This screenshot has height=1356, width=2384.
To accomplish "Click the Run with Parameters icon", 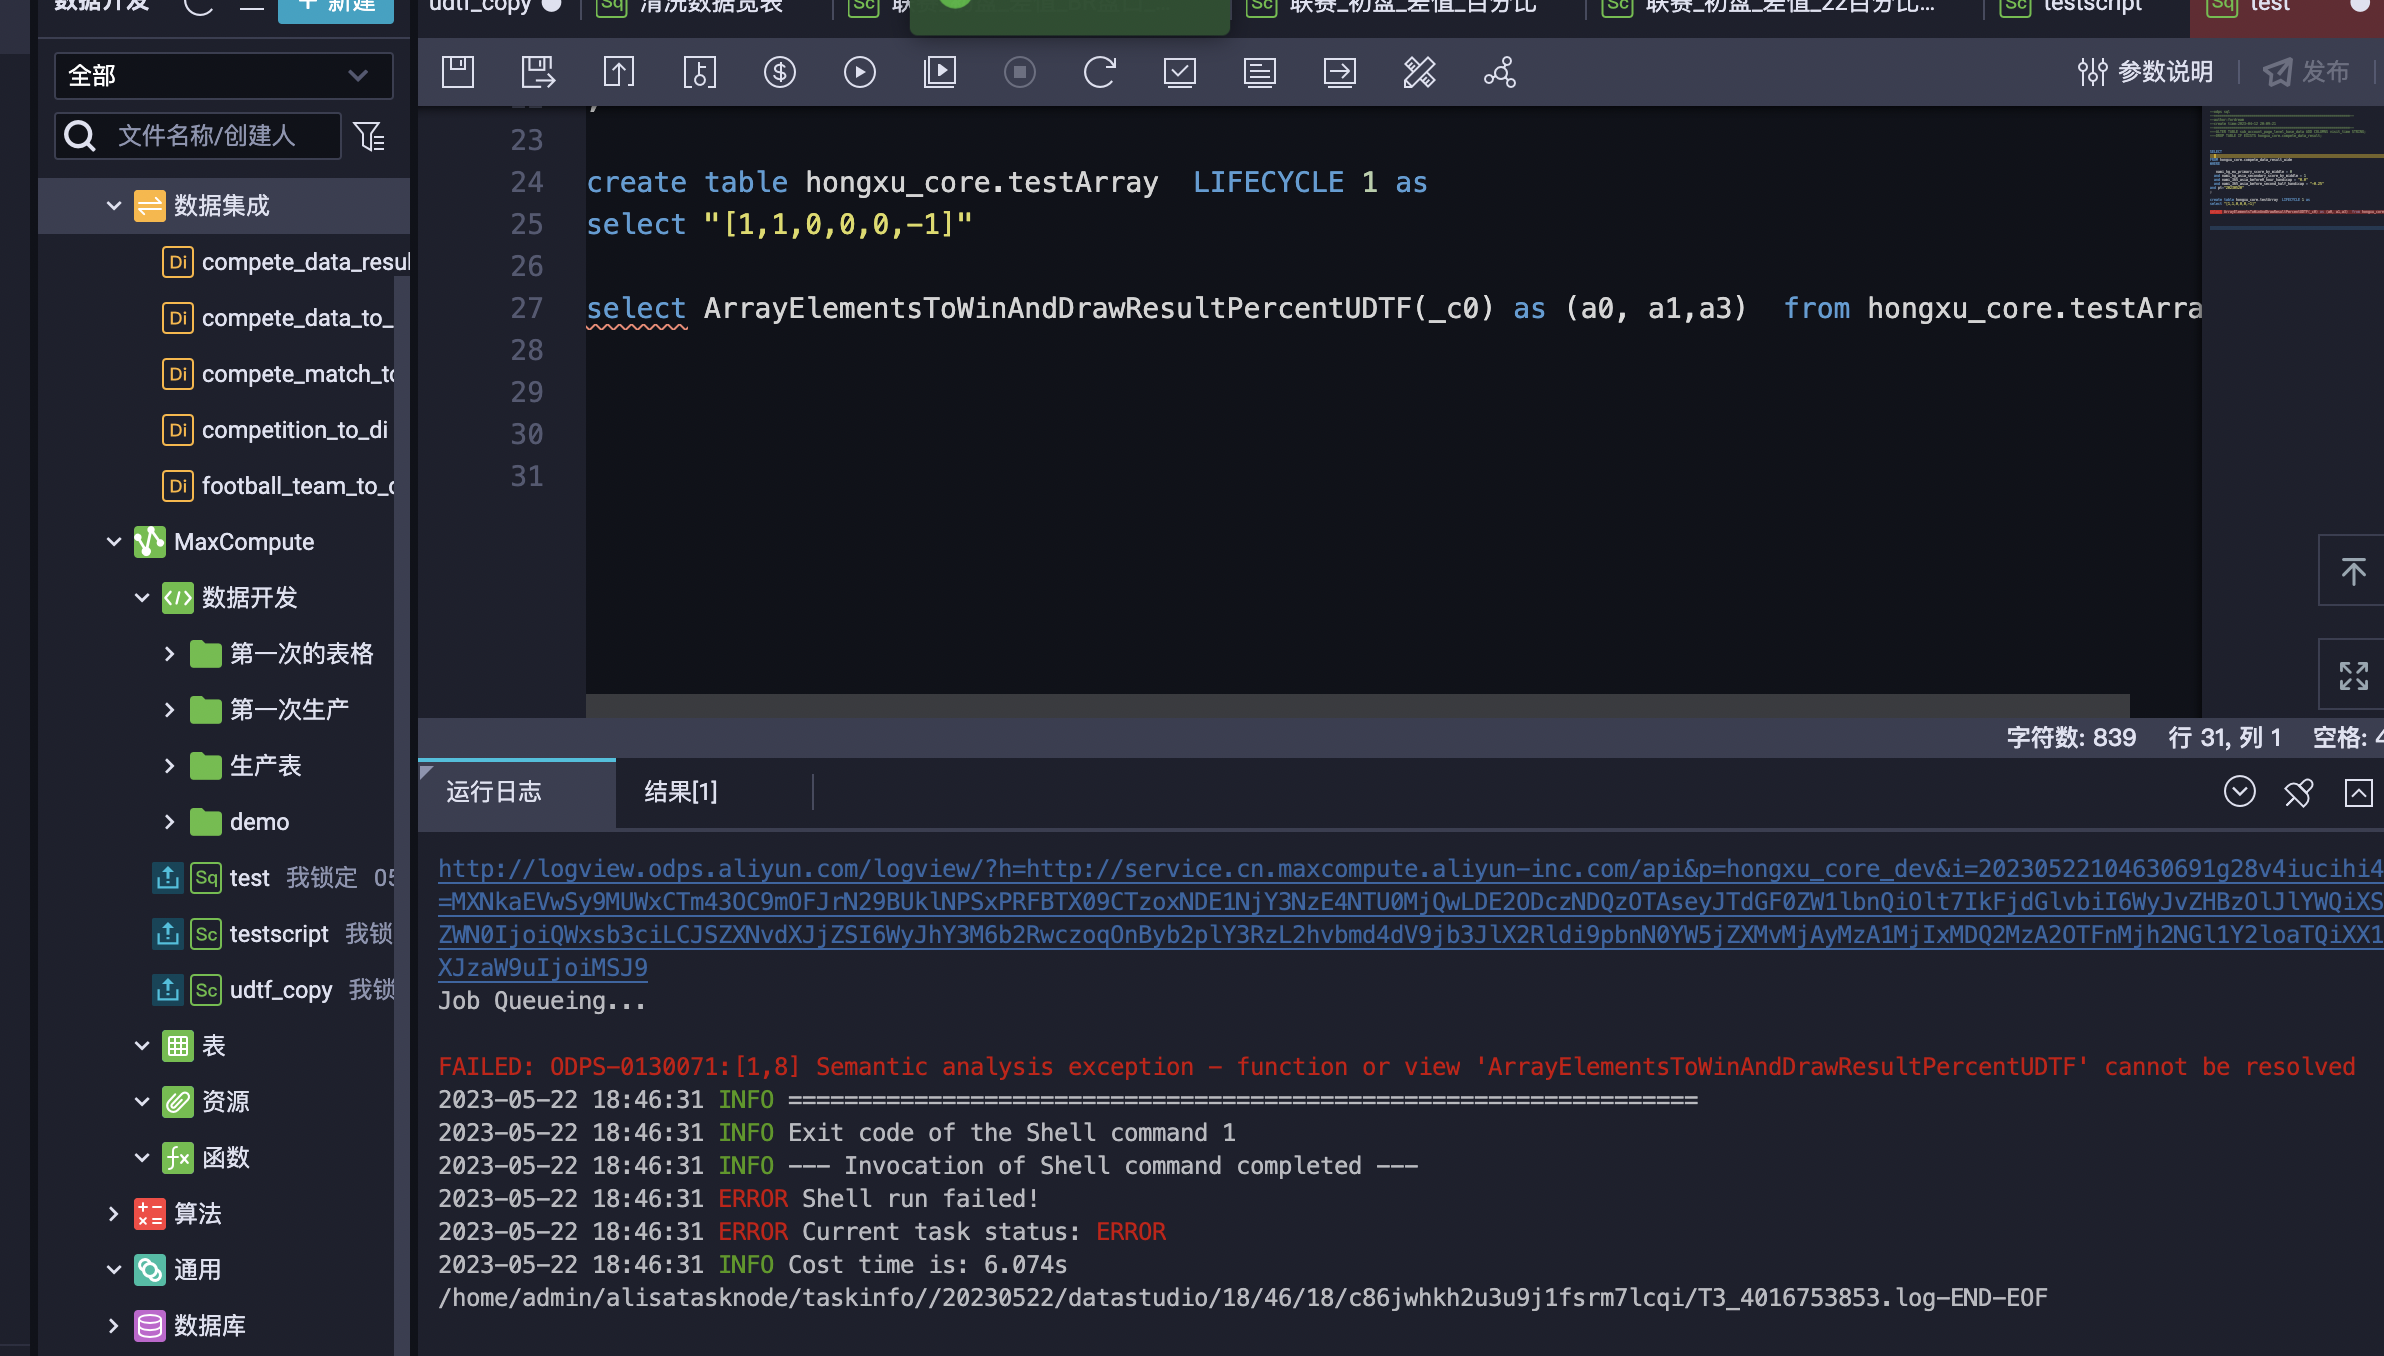I will [939, 72].
